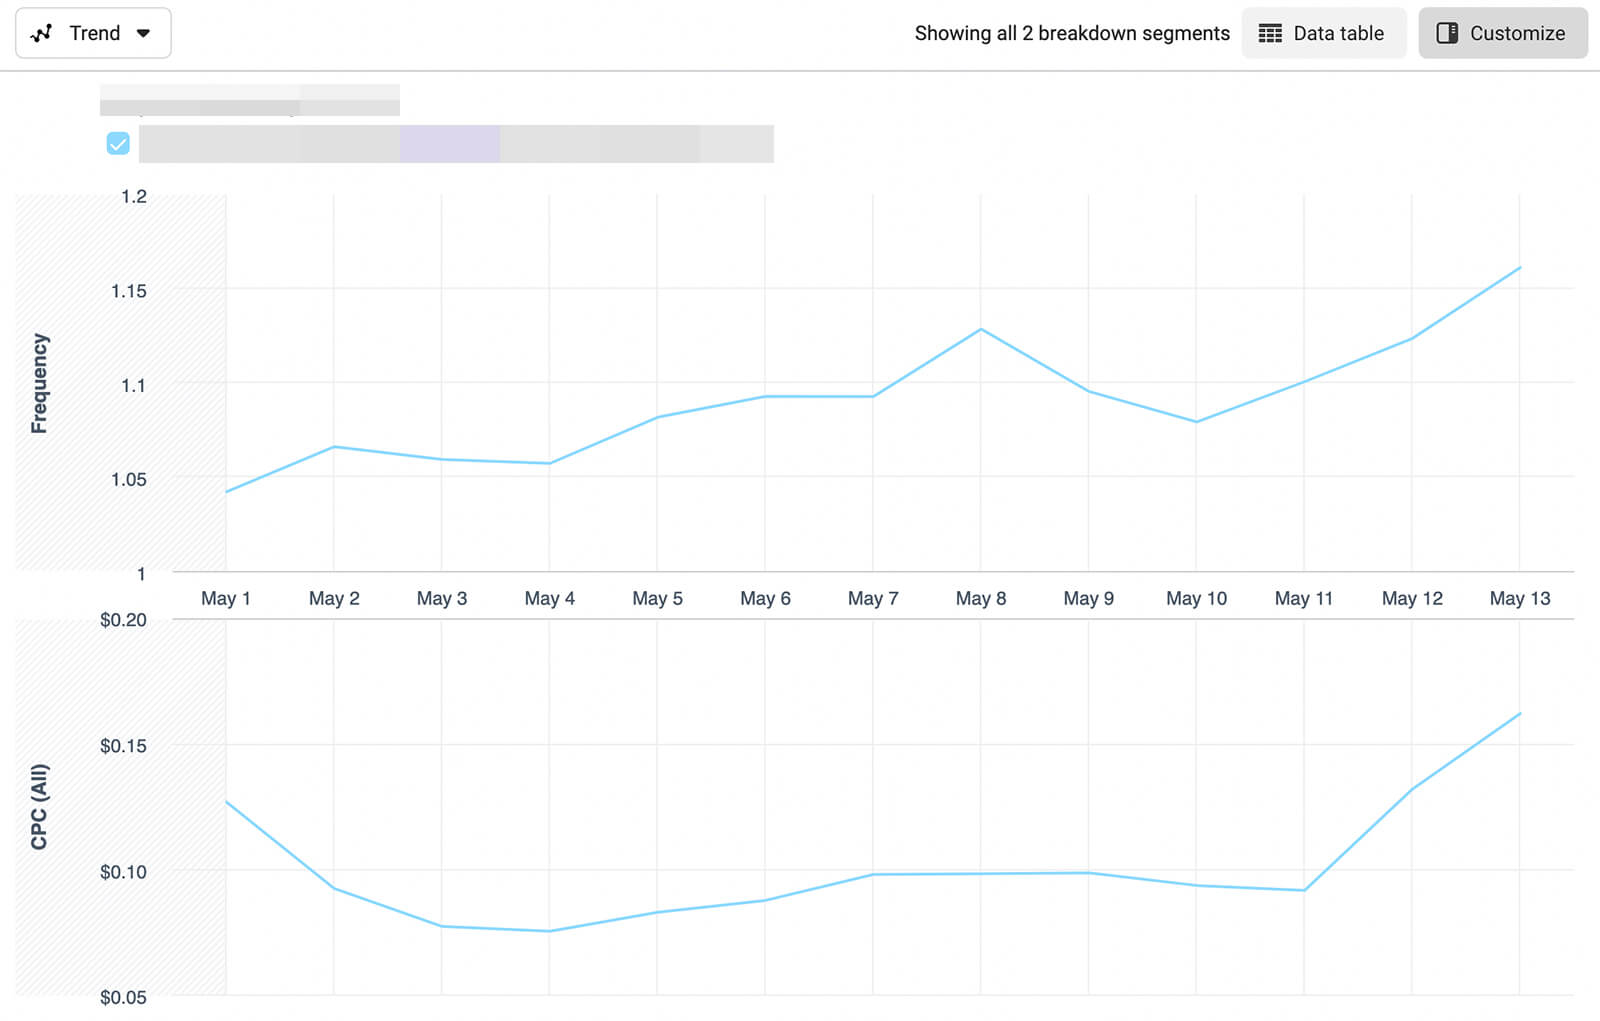Select the May 8 peak on Frequency chart
The image size is (1600, 1021).
point(981,328)
